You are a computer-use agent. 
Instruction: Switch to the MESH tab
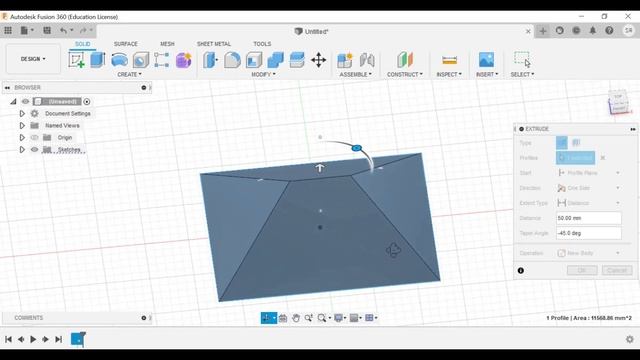167,44
